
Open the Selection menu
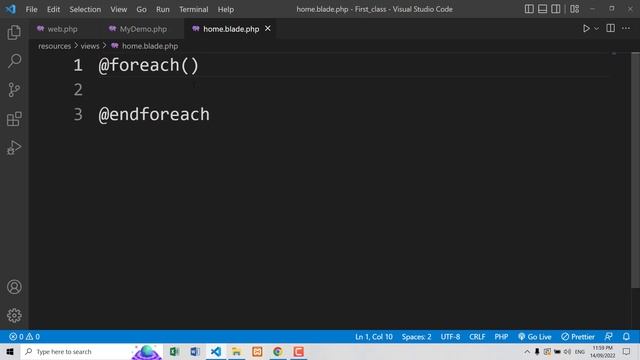[x=85, y=9]
